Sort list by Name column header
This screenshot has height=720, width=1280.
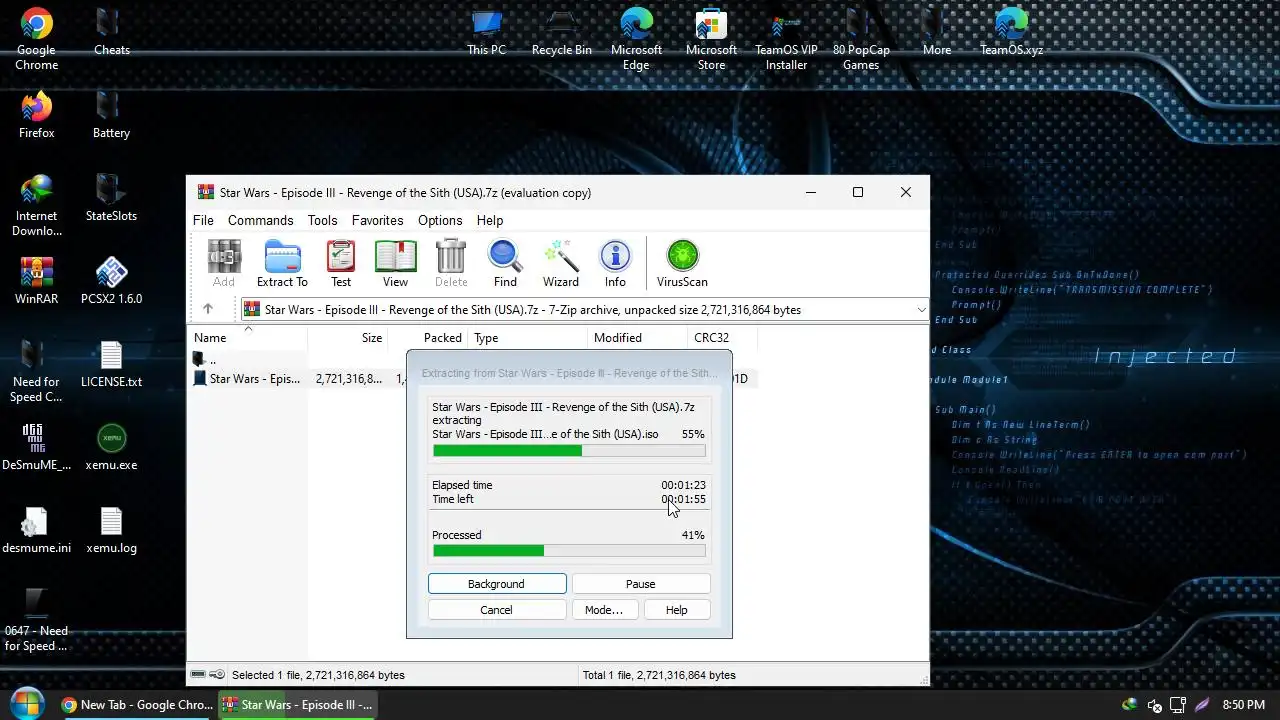[x=248, y=338]
